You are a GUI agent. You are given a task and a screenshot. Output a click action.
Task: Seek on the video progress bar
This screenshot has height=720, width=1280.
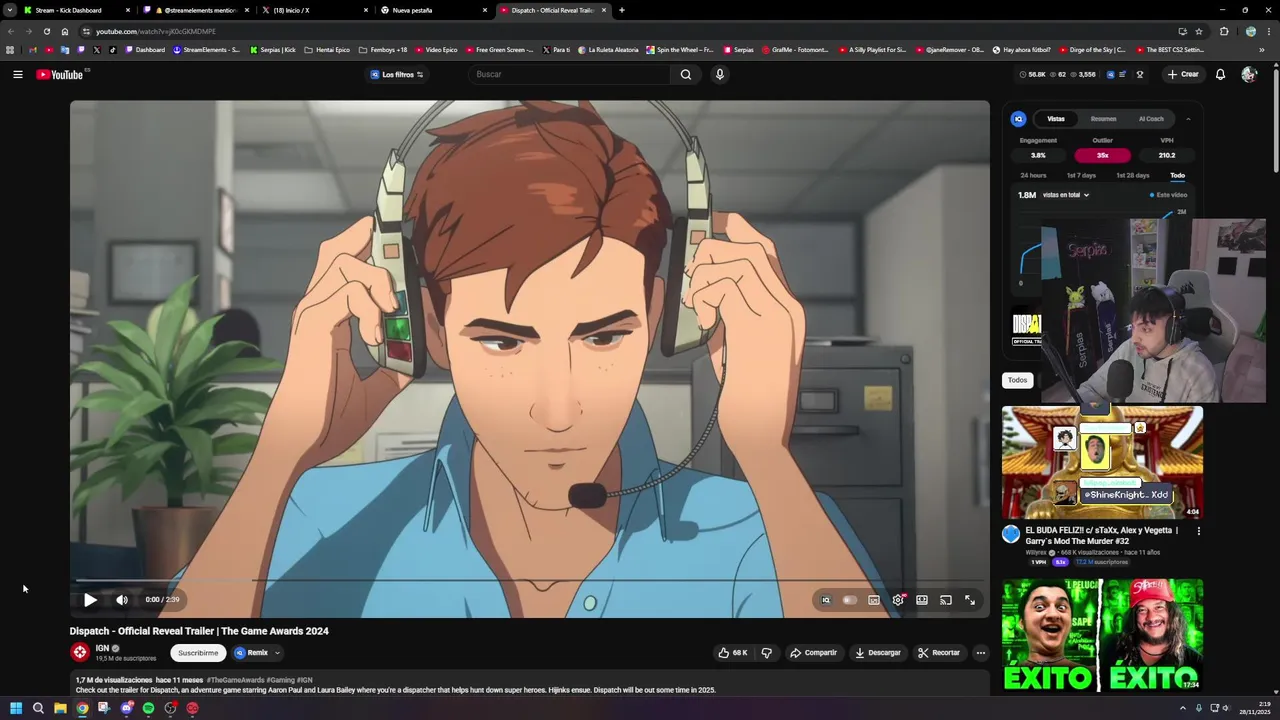529,580
